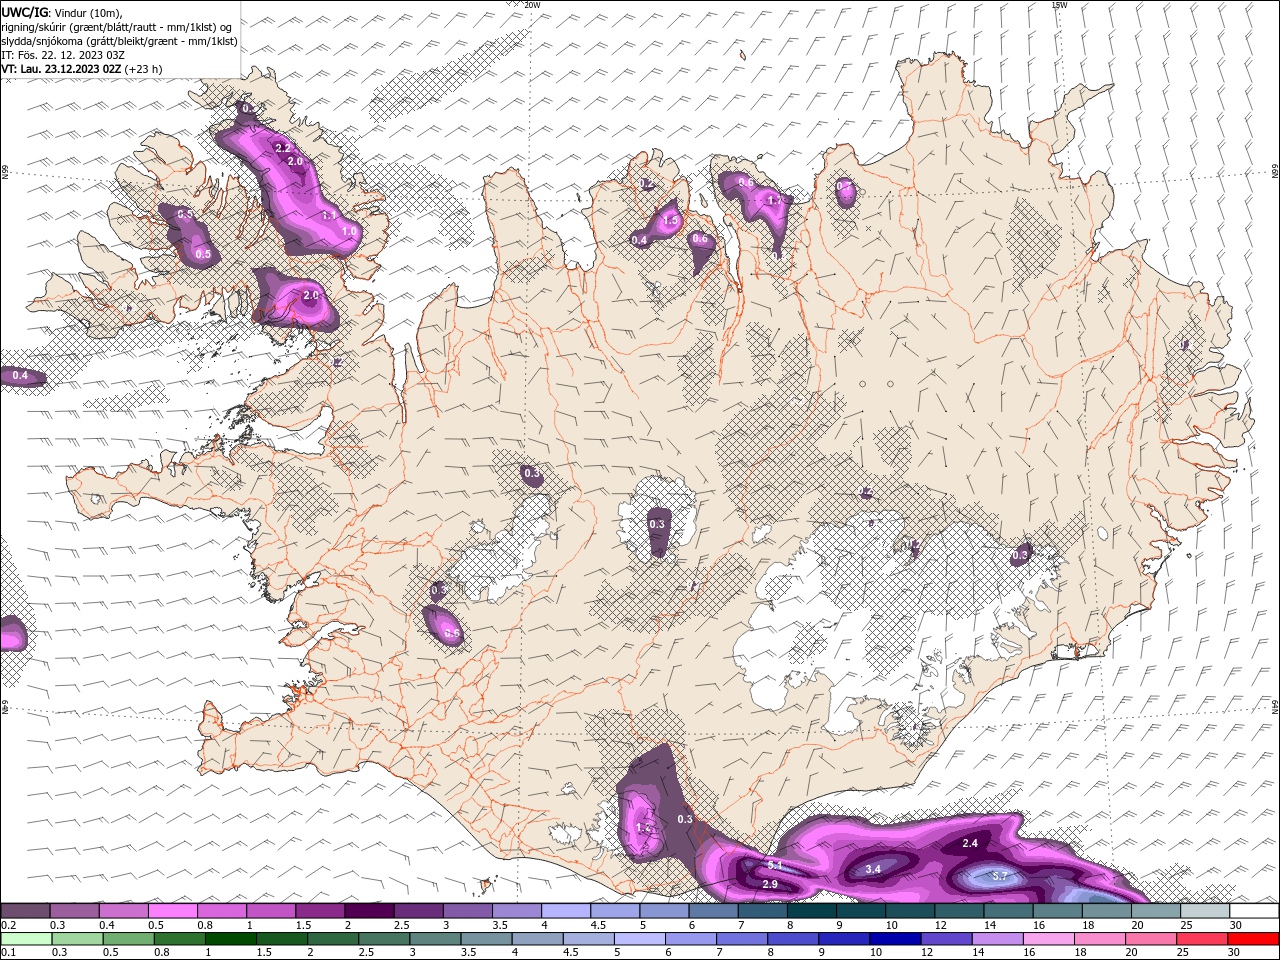
Task: Pick the darkest purple snow scale swatch
Action: pyautogui.click(x=369, y=911)
